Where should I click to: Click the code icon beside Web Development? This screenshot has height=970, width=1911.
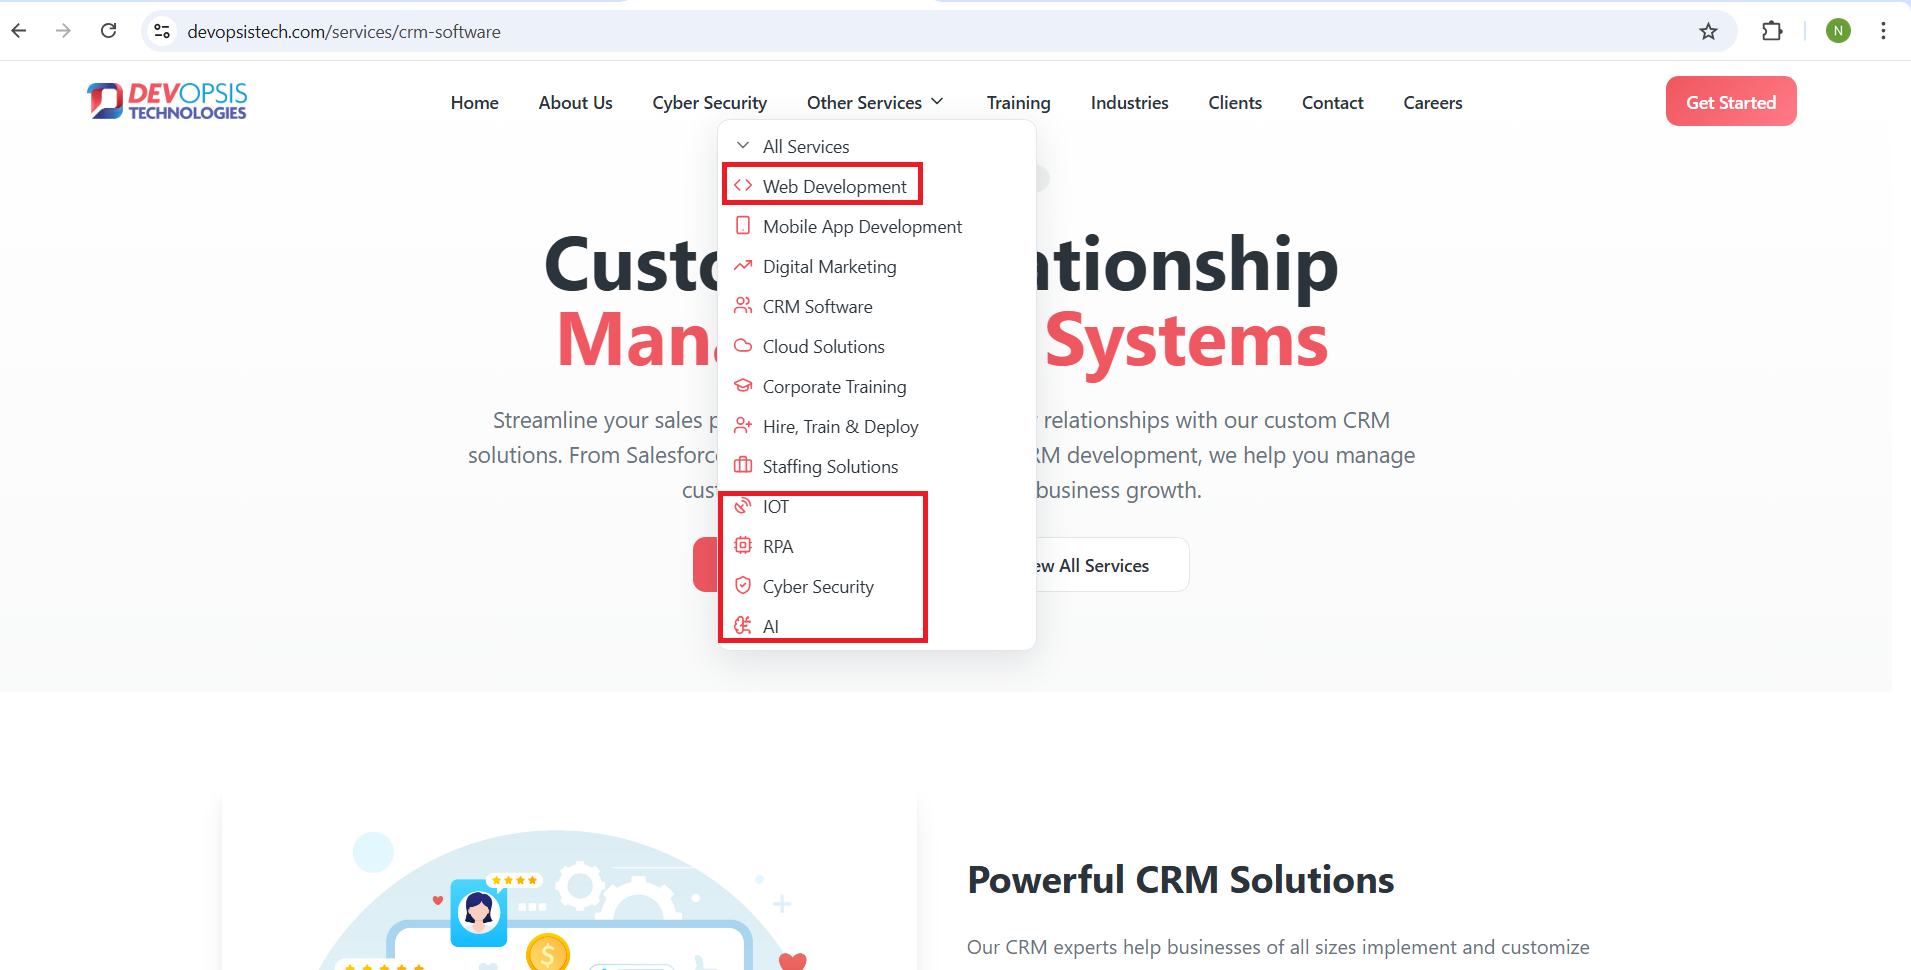coord(743,186)
